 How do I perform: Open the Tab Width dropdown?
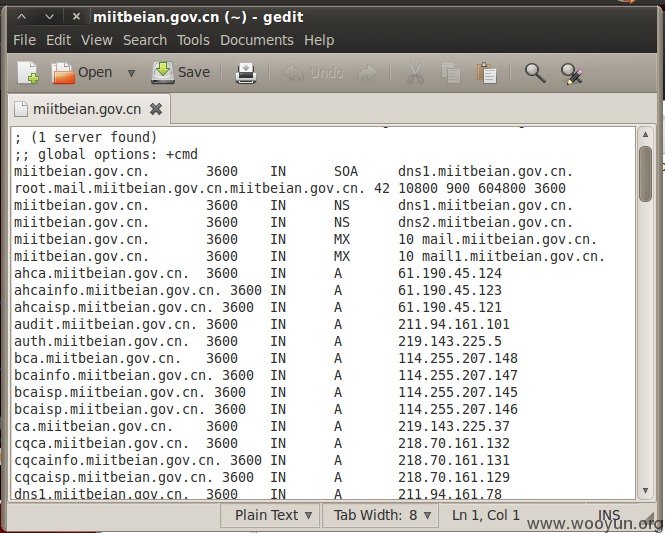click(382, 515)
